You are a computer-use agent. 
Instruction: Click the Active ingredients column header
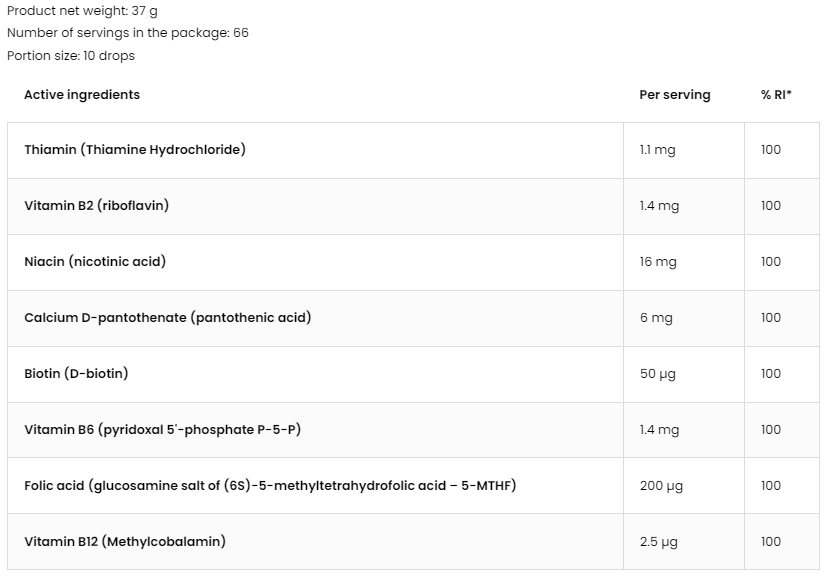pos(82,95)
